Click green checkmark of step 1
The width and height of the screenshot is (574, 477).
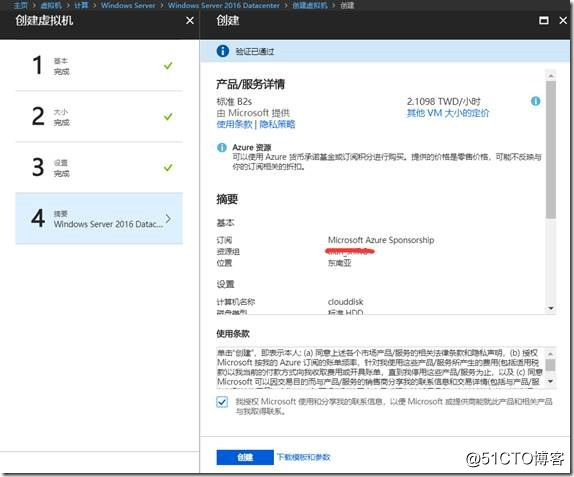pos(168,66)
